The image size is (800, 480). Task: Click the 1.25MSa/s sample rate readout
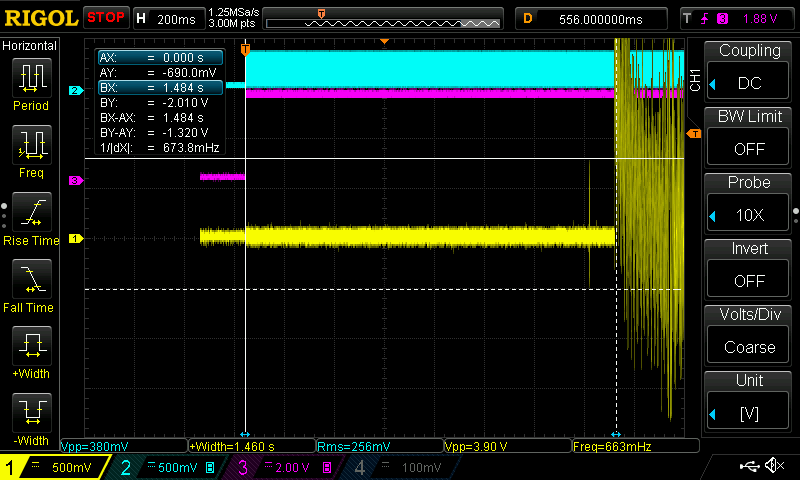pyautogui.click(x=234, y=12)
